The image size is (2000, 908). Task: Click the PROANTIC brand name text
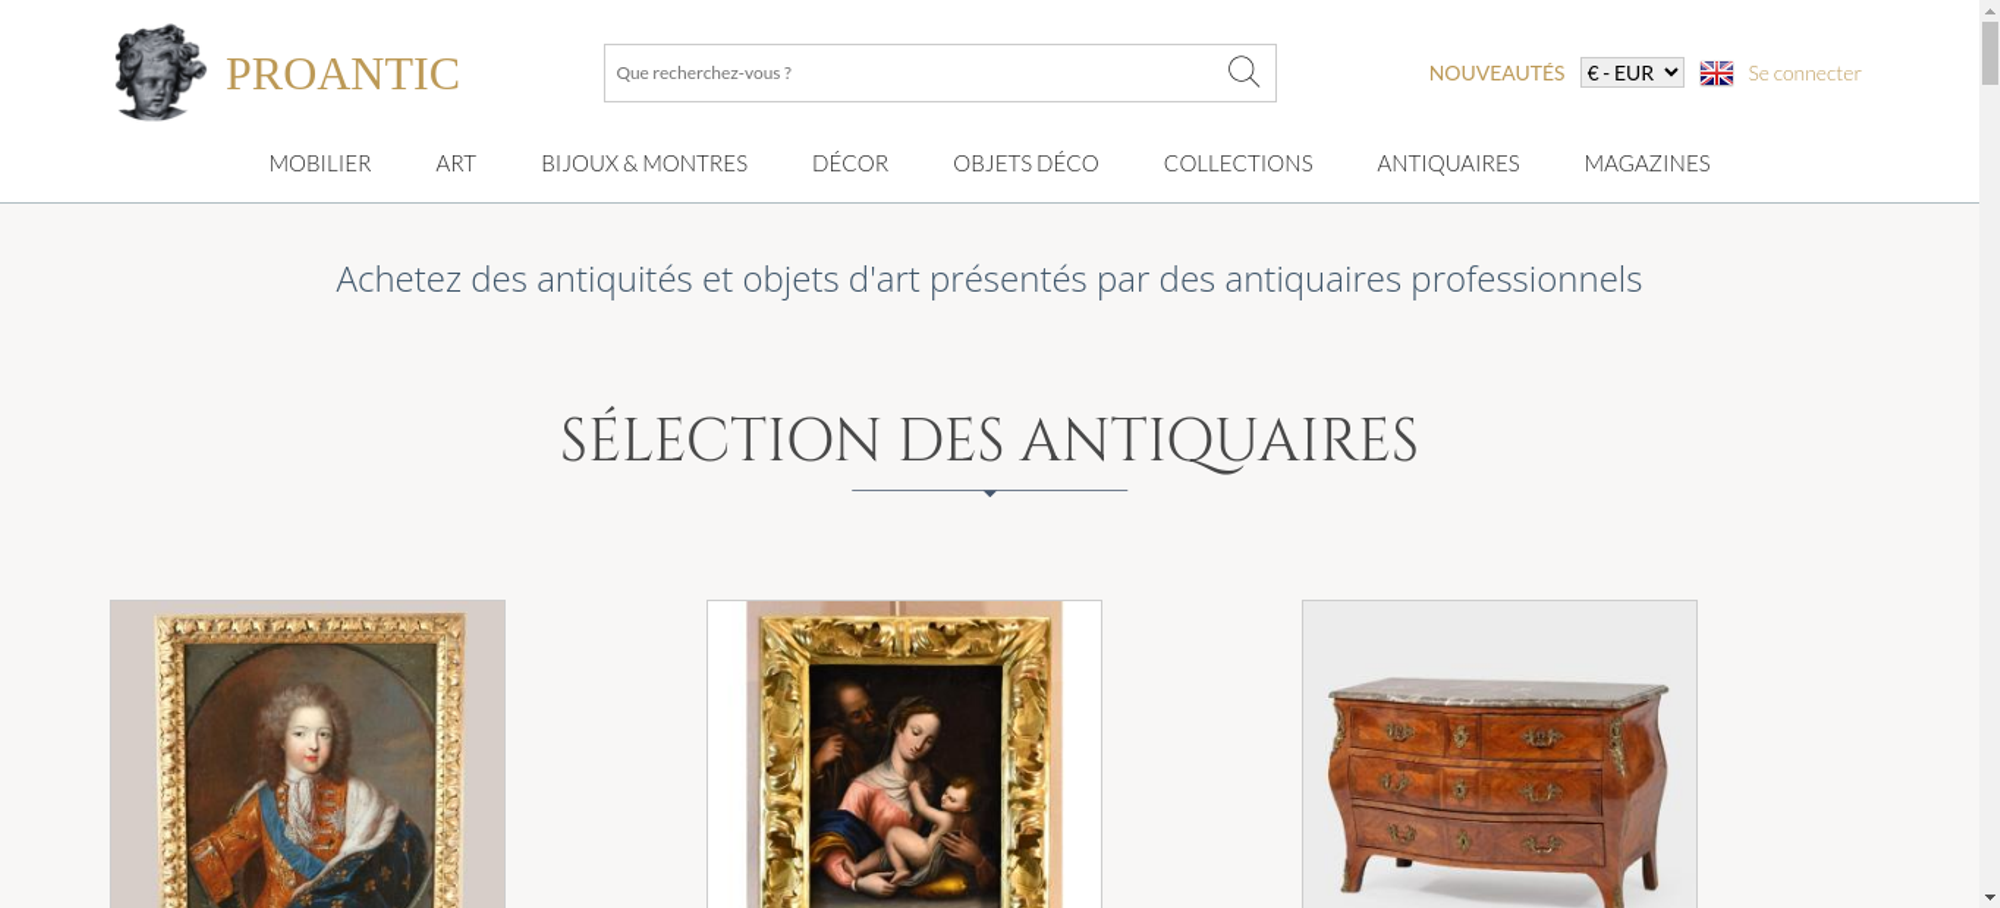pyautogui.click(x=342, y=74)
